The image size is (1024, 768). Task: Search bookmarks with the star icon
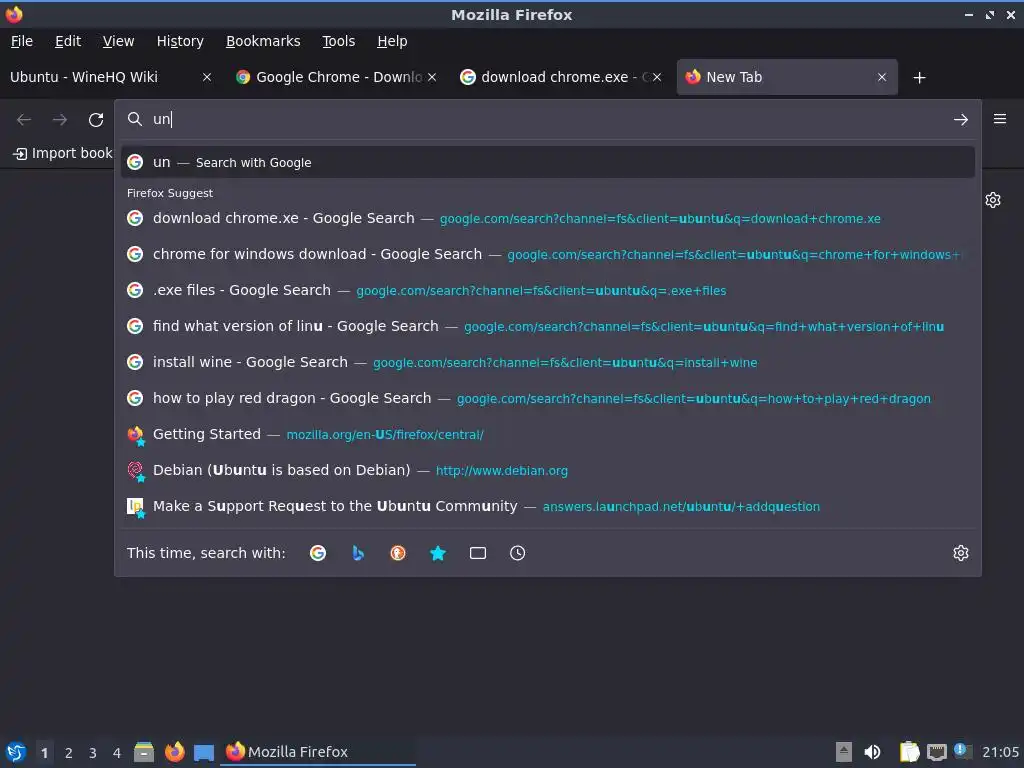[x=438, y=553]
